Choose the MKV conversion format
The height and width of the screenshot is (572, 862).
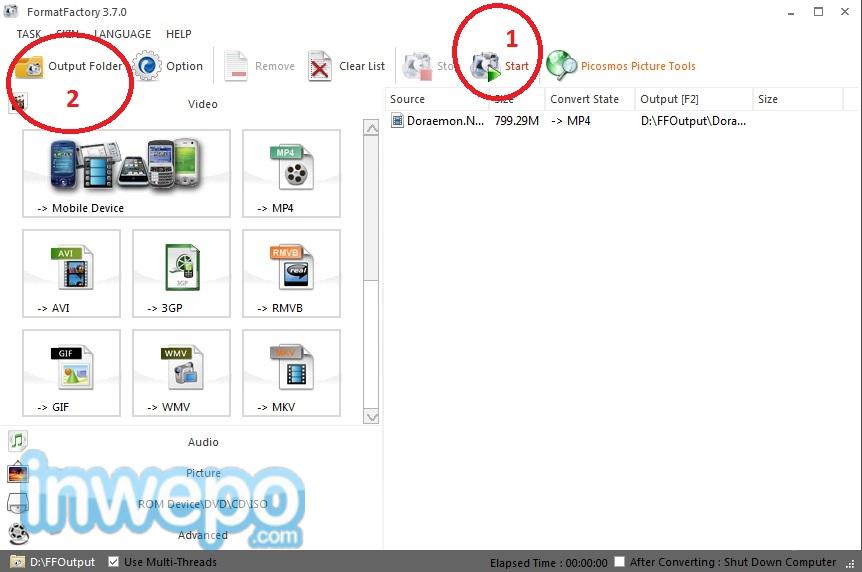coord(291,373)
